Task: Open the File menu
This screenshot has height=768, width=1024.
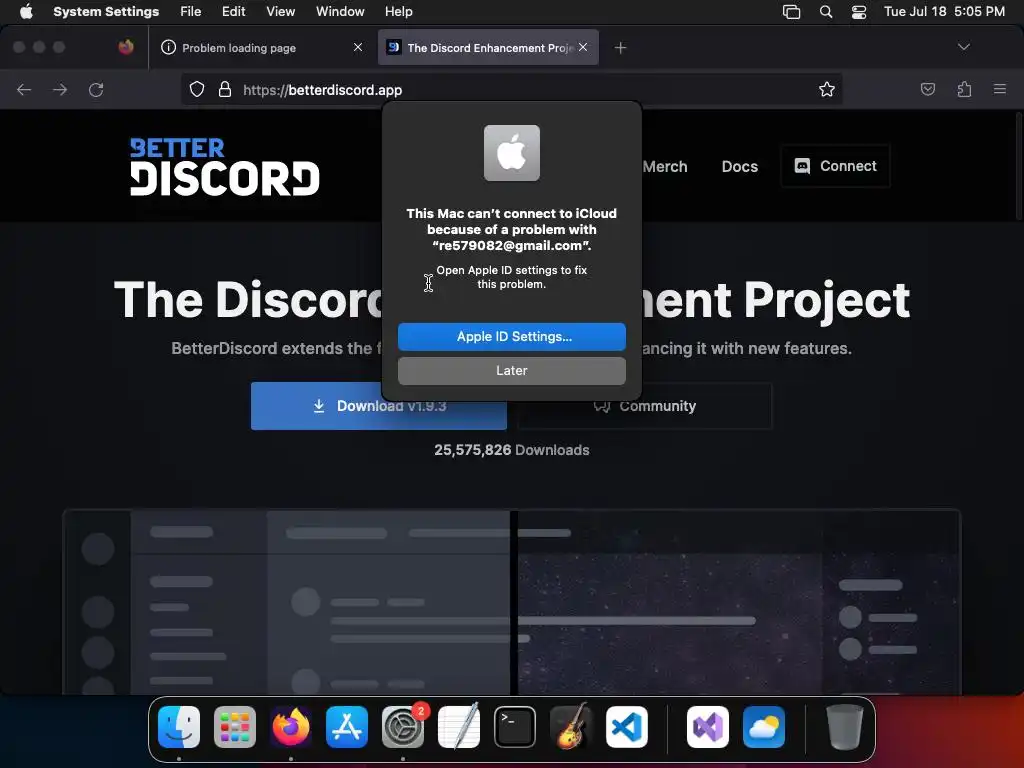Action: click(191, 11)
